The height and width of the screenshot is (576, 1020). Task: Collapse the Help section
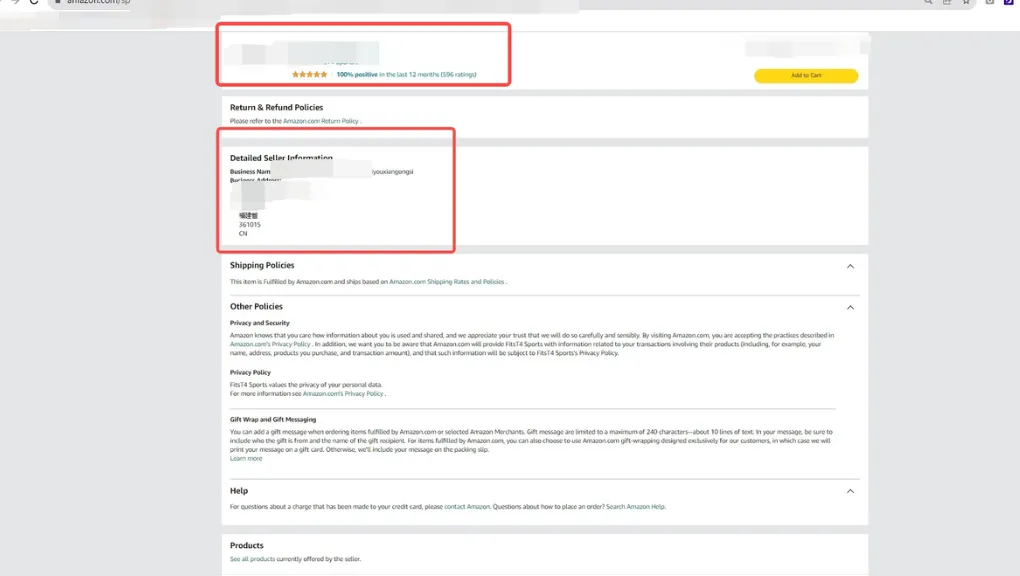coord(850,491)
